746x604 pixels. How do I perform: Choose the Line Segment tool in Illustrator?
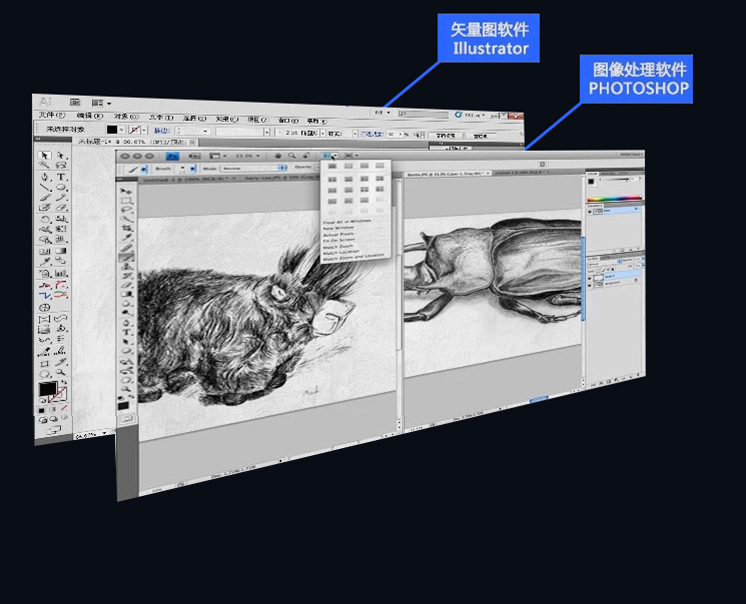pyautogui.click(x=45, y=187)
